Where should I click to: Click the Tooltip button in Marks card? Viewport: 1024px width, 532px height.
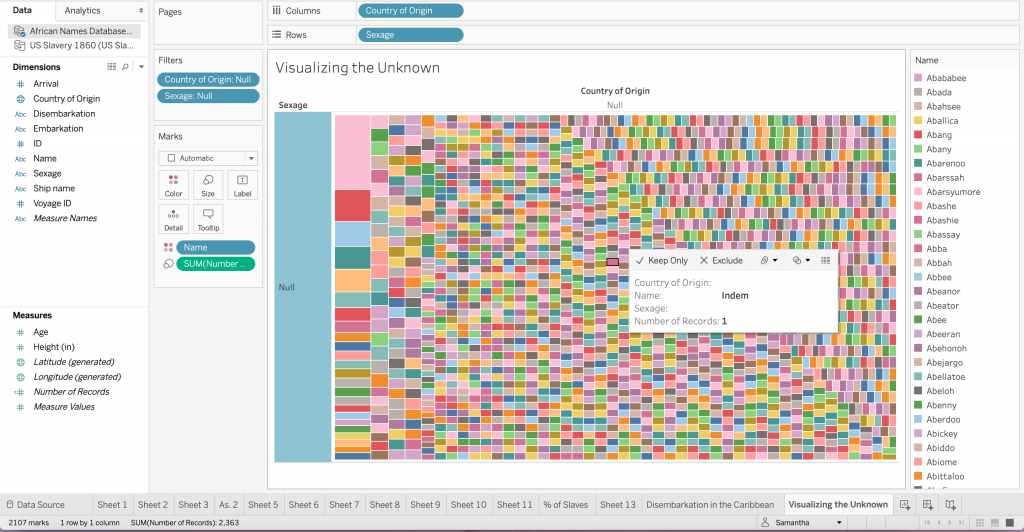coord(207,219)
